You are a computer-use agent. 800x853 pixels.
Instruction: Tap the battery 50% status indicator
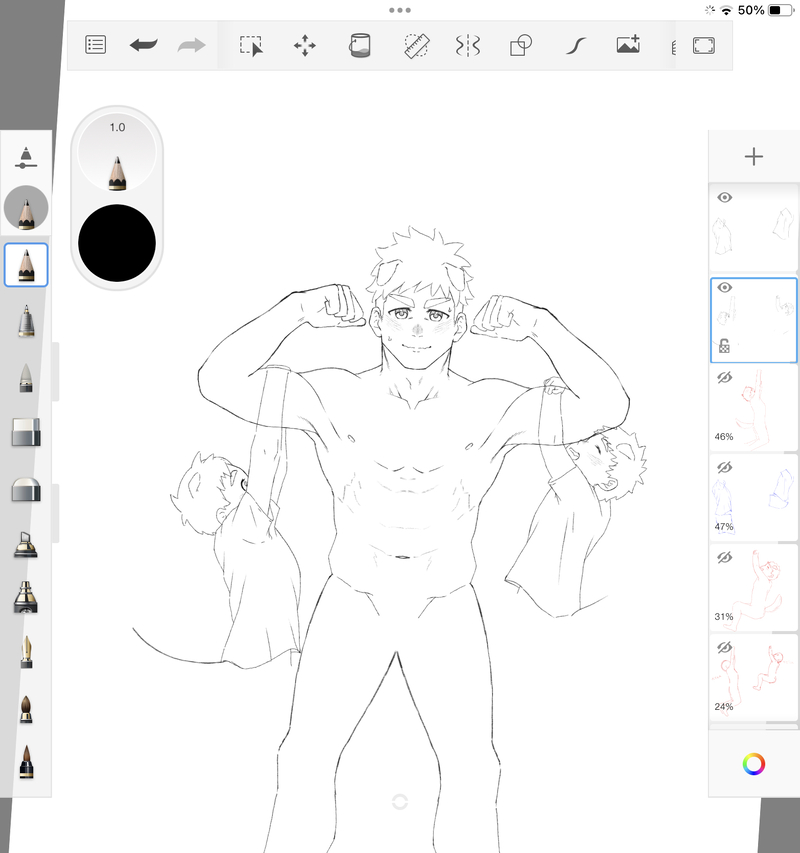[766, 10]
